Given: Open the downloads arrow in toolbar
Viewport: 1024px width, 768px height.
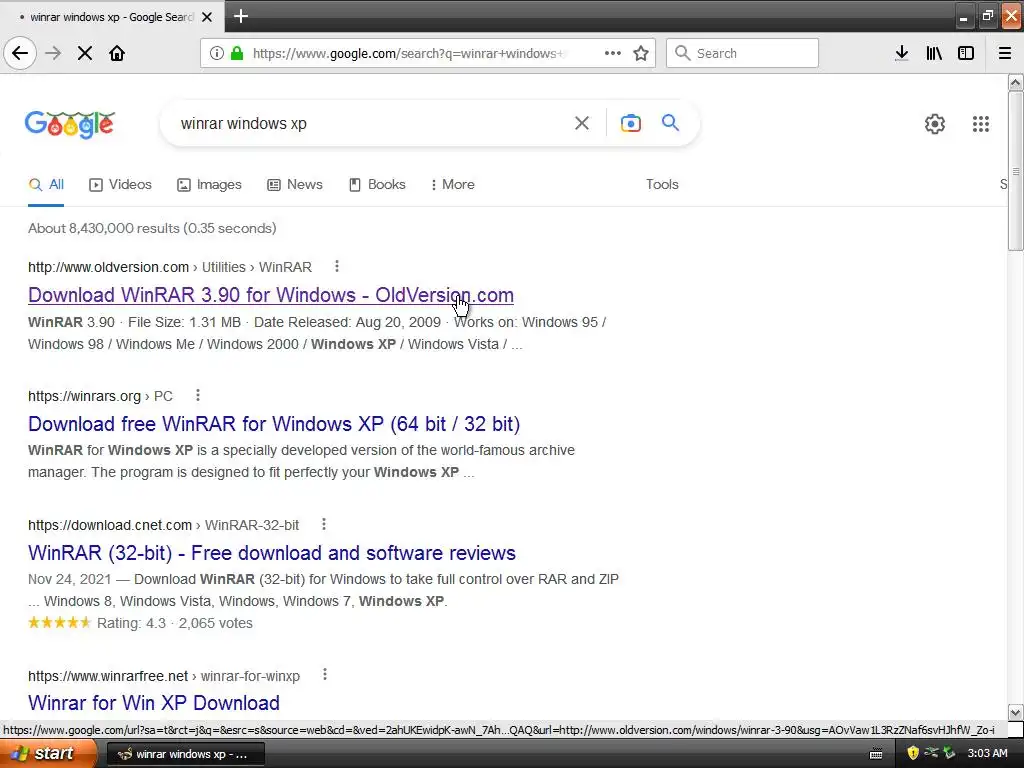Looking at the screenshot, I should (902, 53).
